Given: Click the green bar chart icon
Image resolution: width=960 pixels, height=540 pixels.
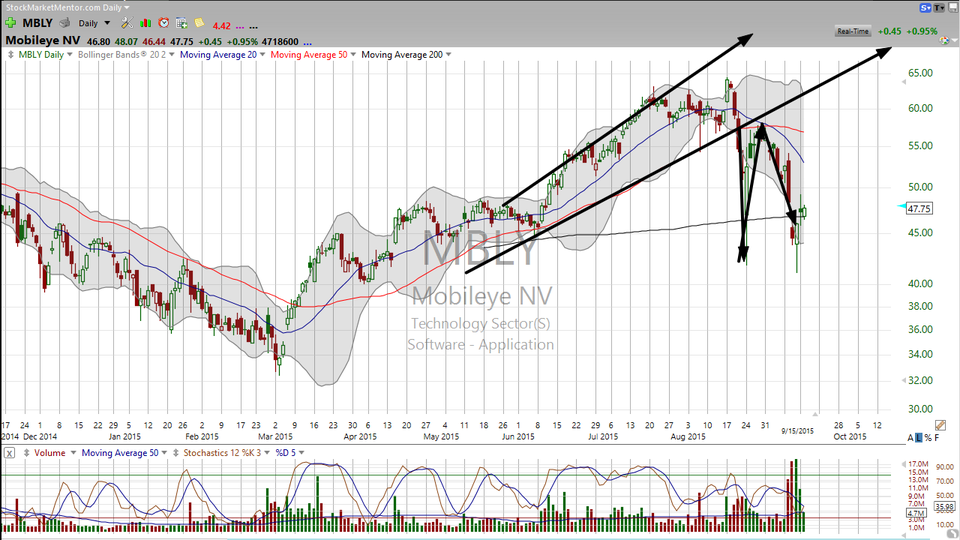Looking at the screenshot, I should [x=146, y=23].
